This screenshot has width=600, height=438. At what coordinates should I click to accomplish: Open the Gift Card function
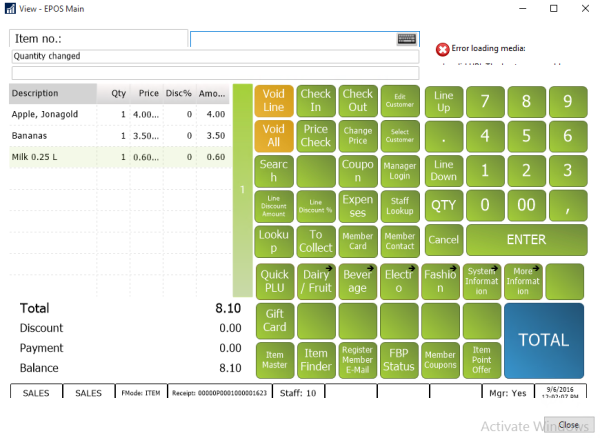[274, 321]
